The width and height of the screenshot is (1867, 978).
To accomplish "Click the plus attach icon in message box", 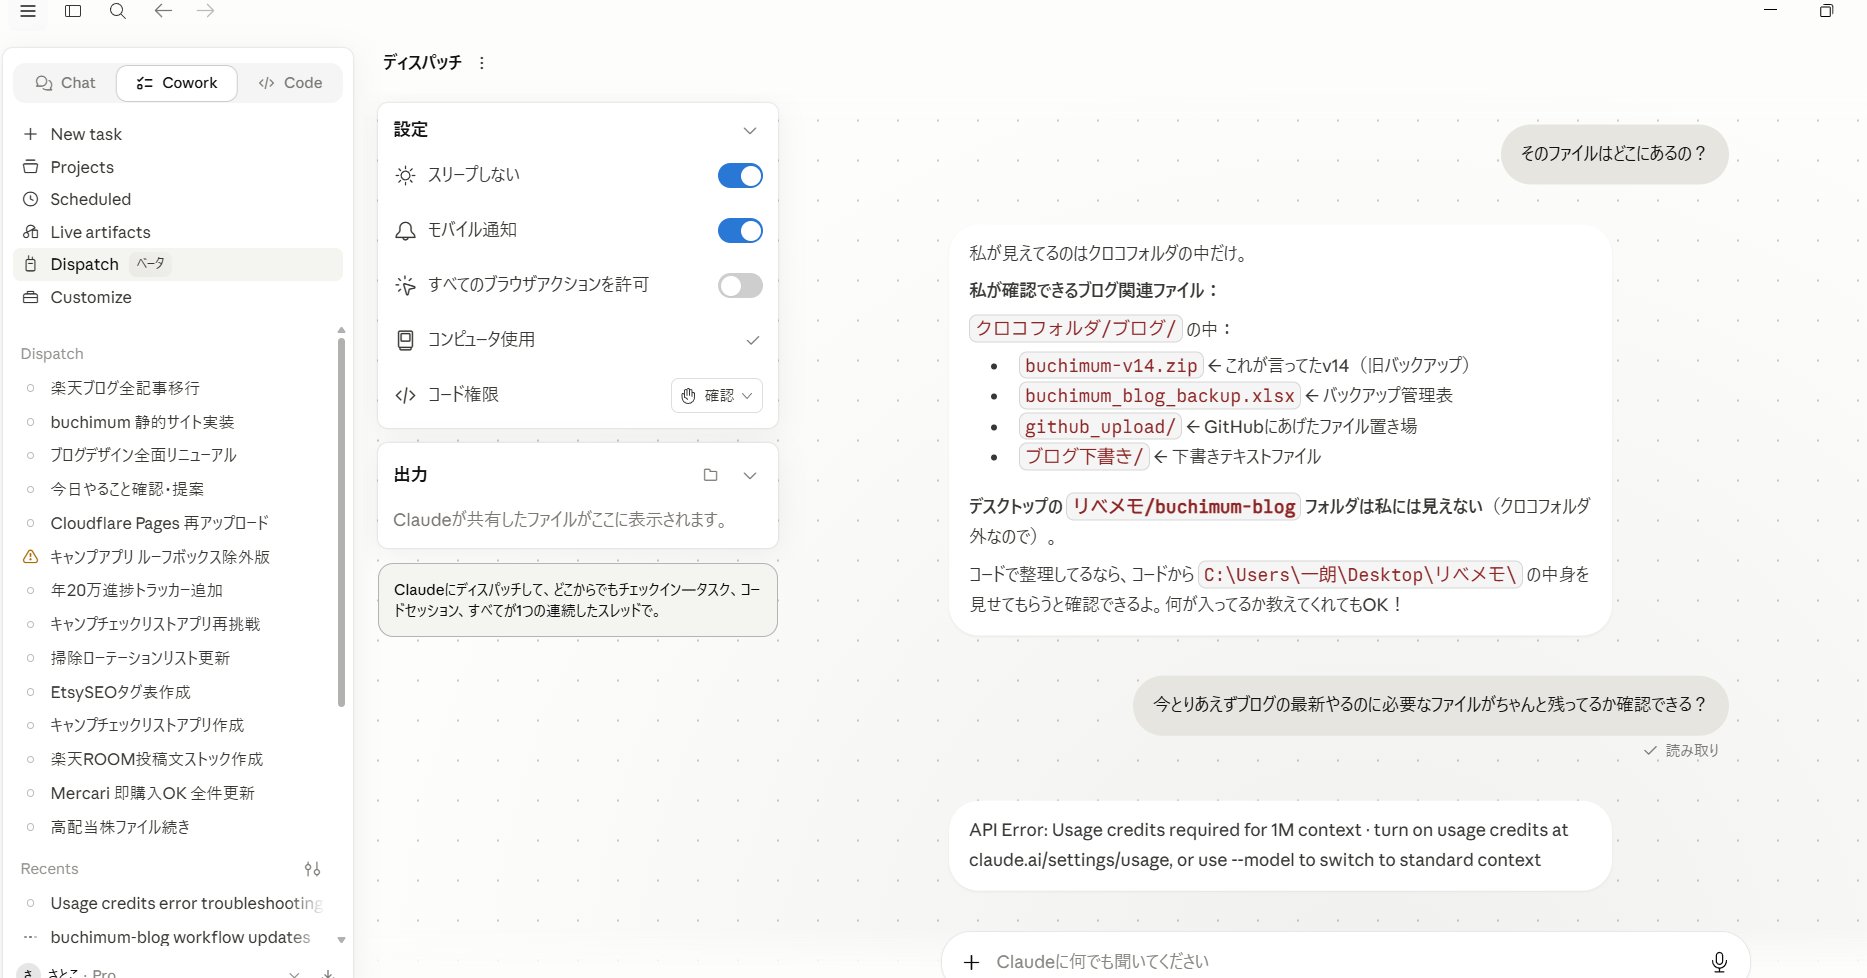I will (x=971, y=962).
